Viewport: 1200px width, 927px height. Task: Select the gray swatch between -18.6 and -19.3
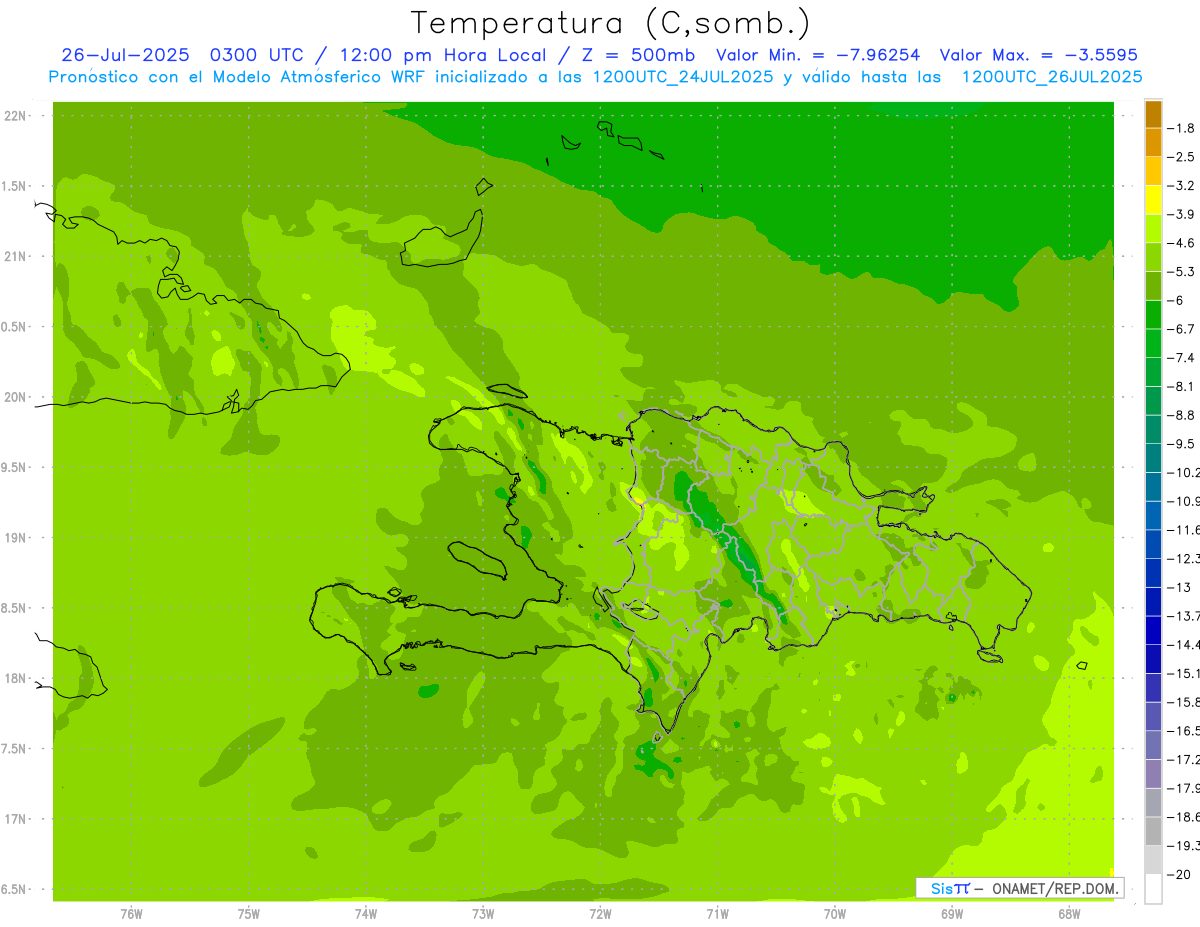pyautogui.click(x=1153, y=831)
